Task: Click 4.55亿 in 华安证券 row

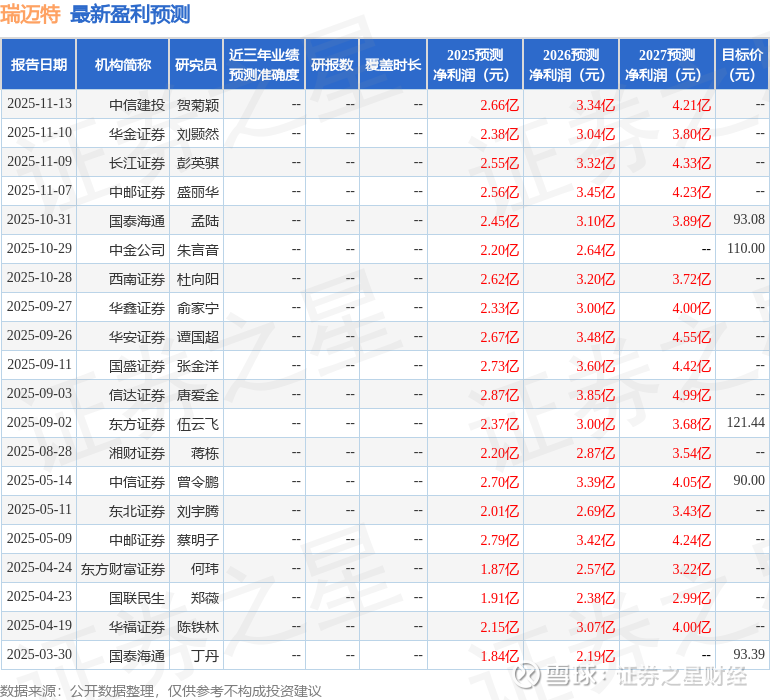Action: [691, 337]
